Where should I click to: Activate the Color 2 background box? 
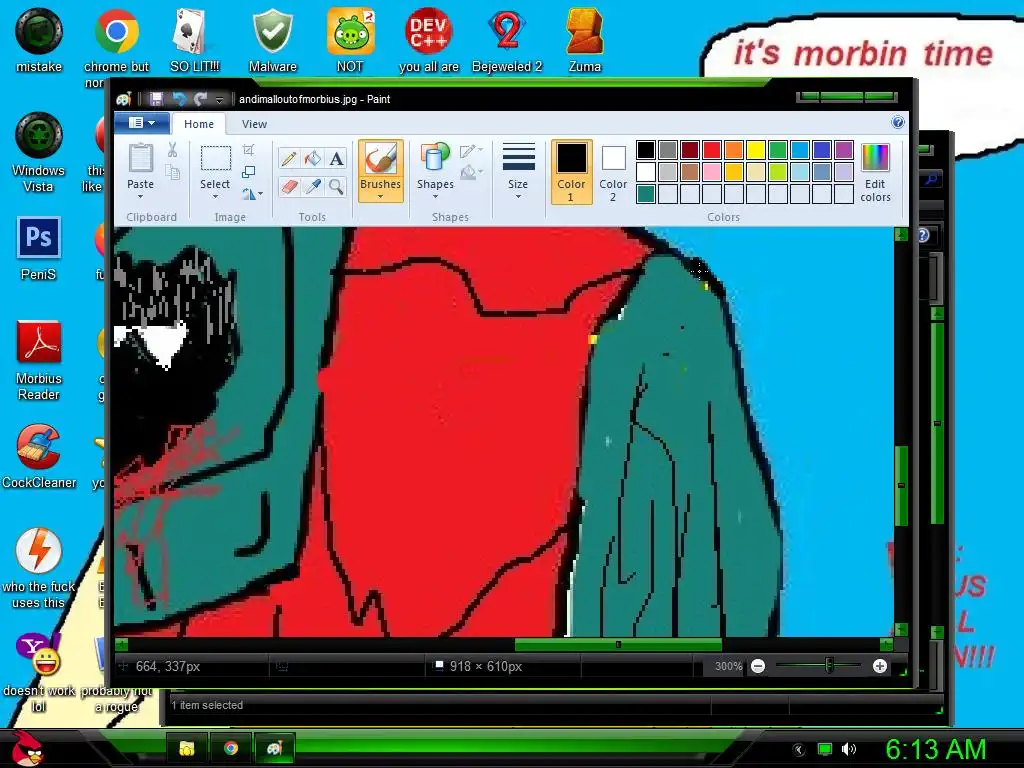tap(613, 172)
